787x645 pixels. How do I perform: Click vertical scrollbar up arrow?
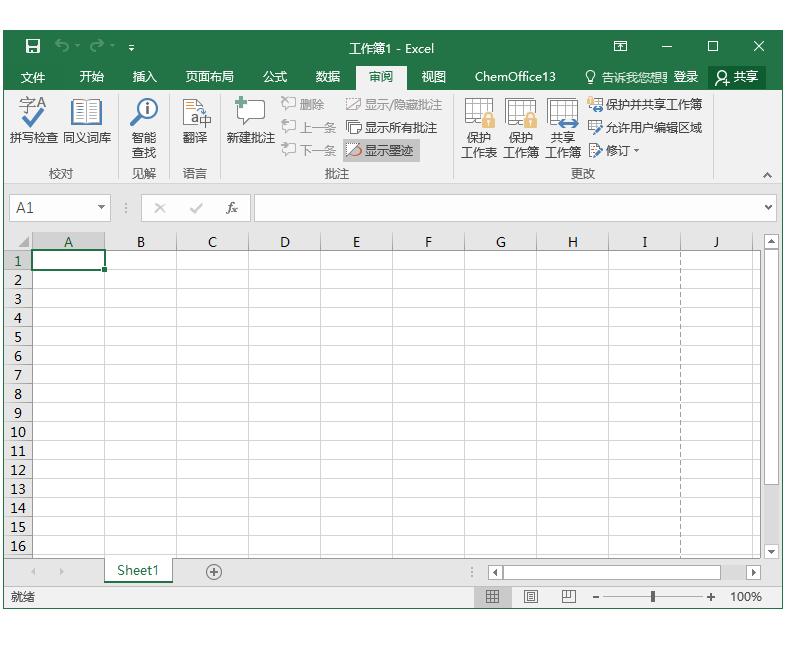(x=771, y=242)
